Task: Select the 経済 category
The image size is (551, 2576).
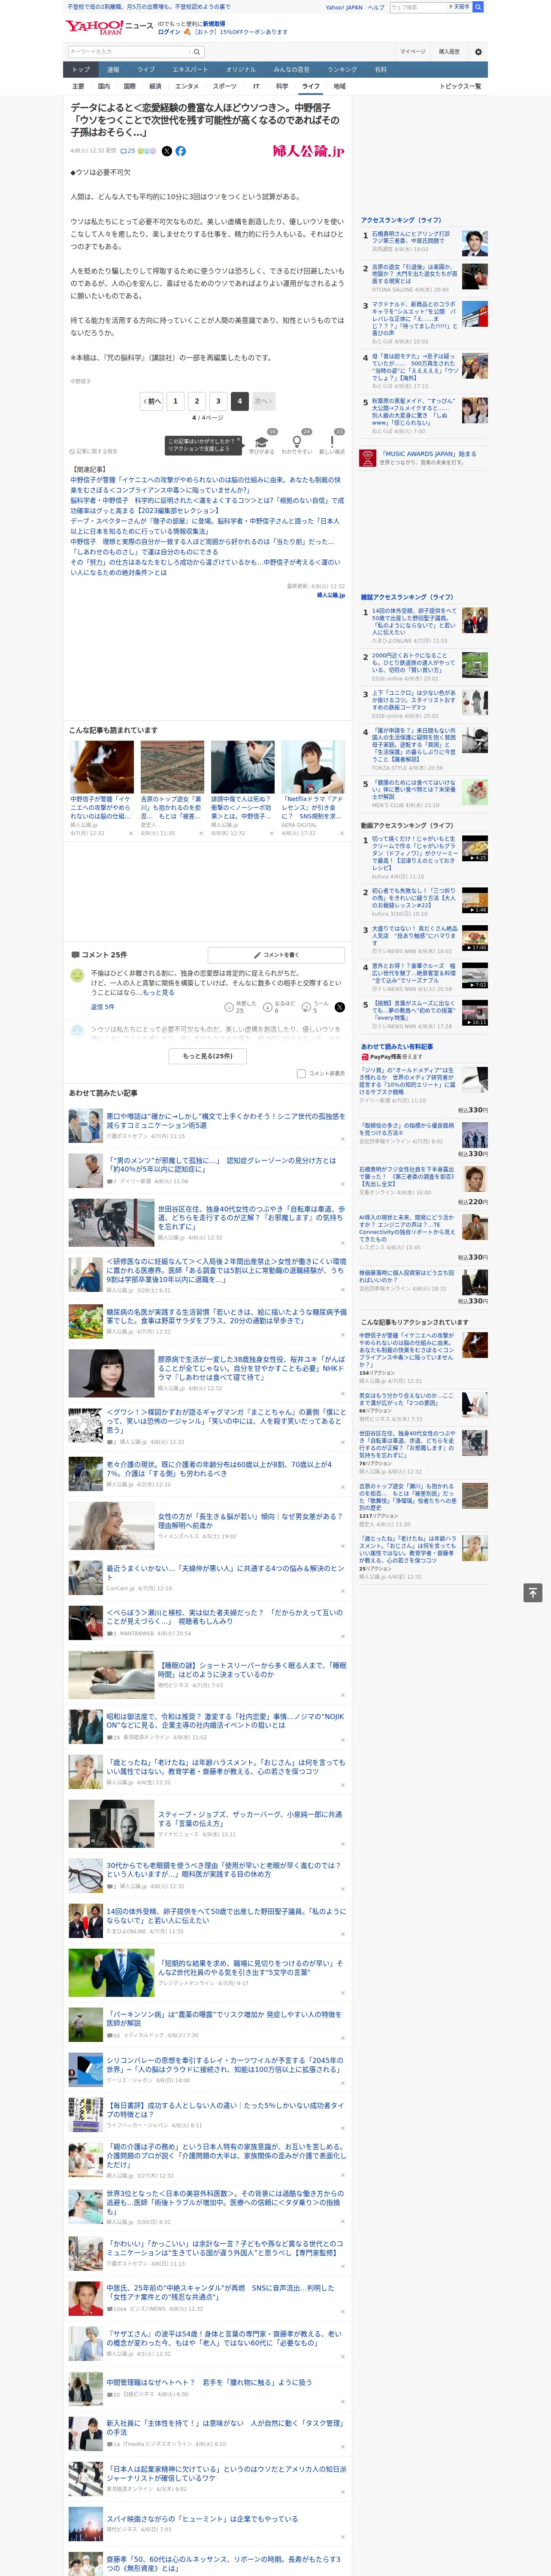Action: click(155, 86)
